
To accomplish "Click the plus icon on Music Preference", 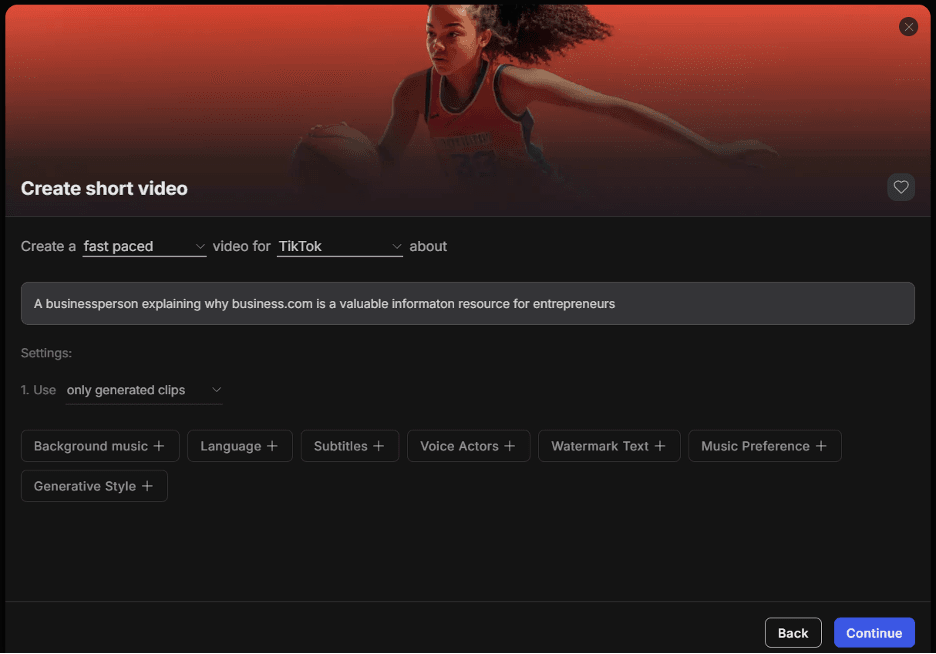I will tap(821, 446).
